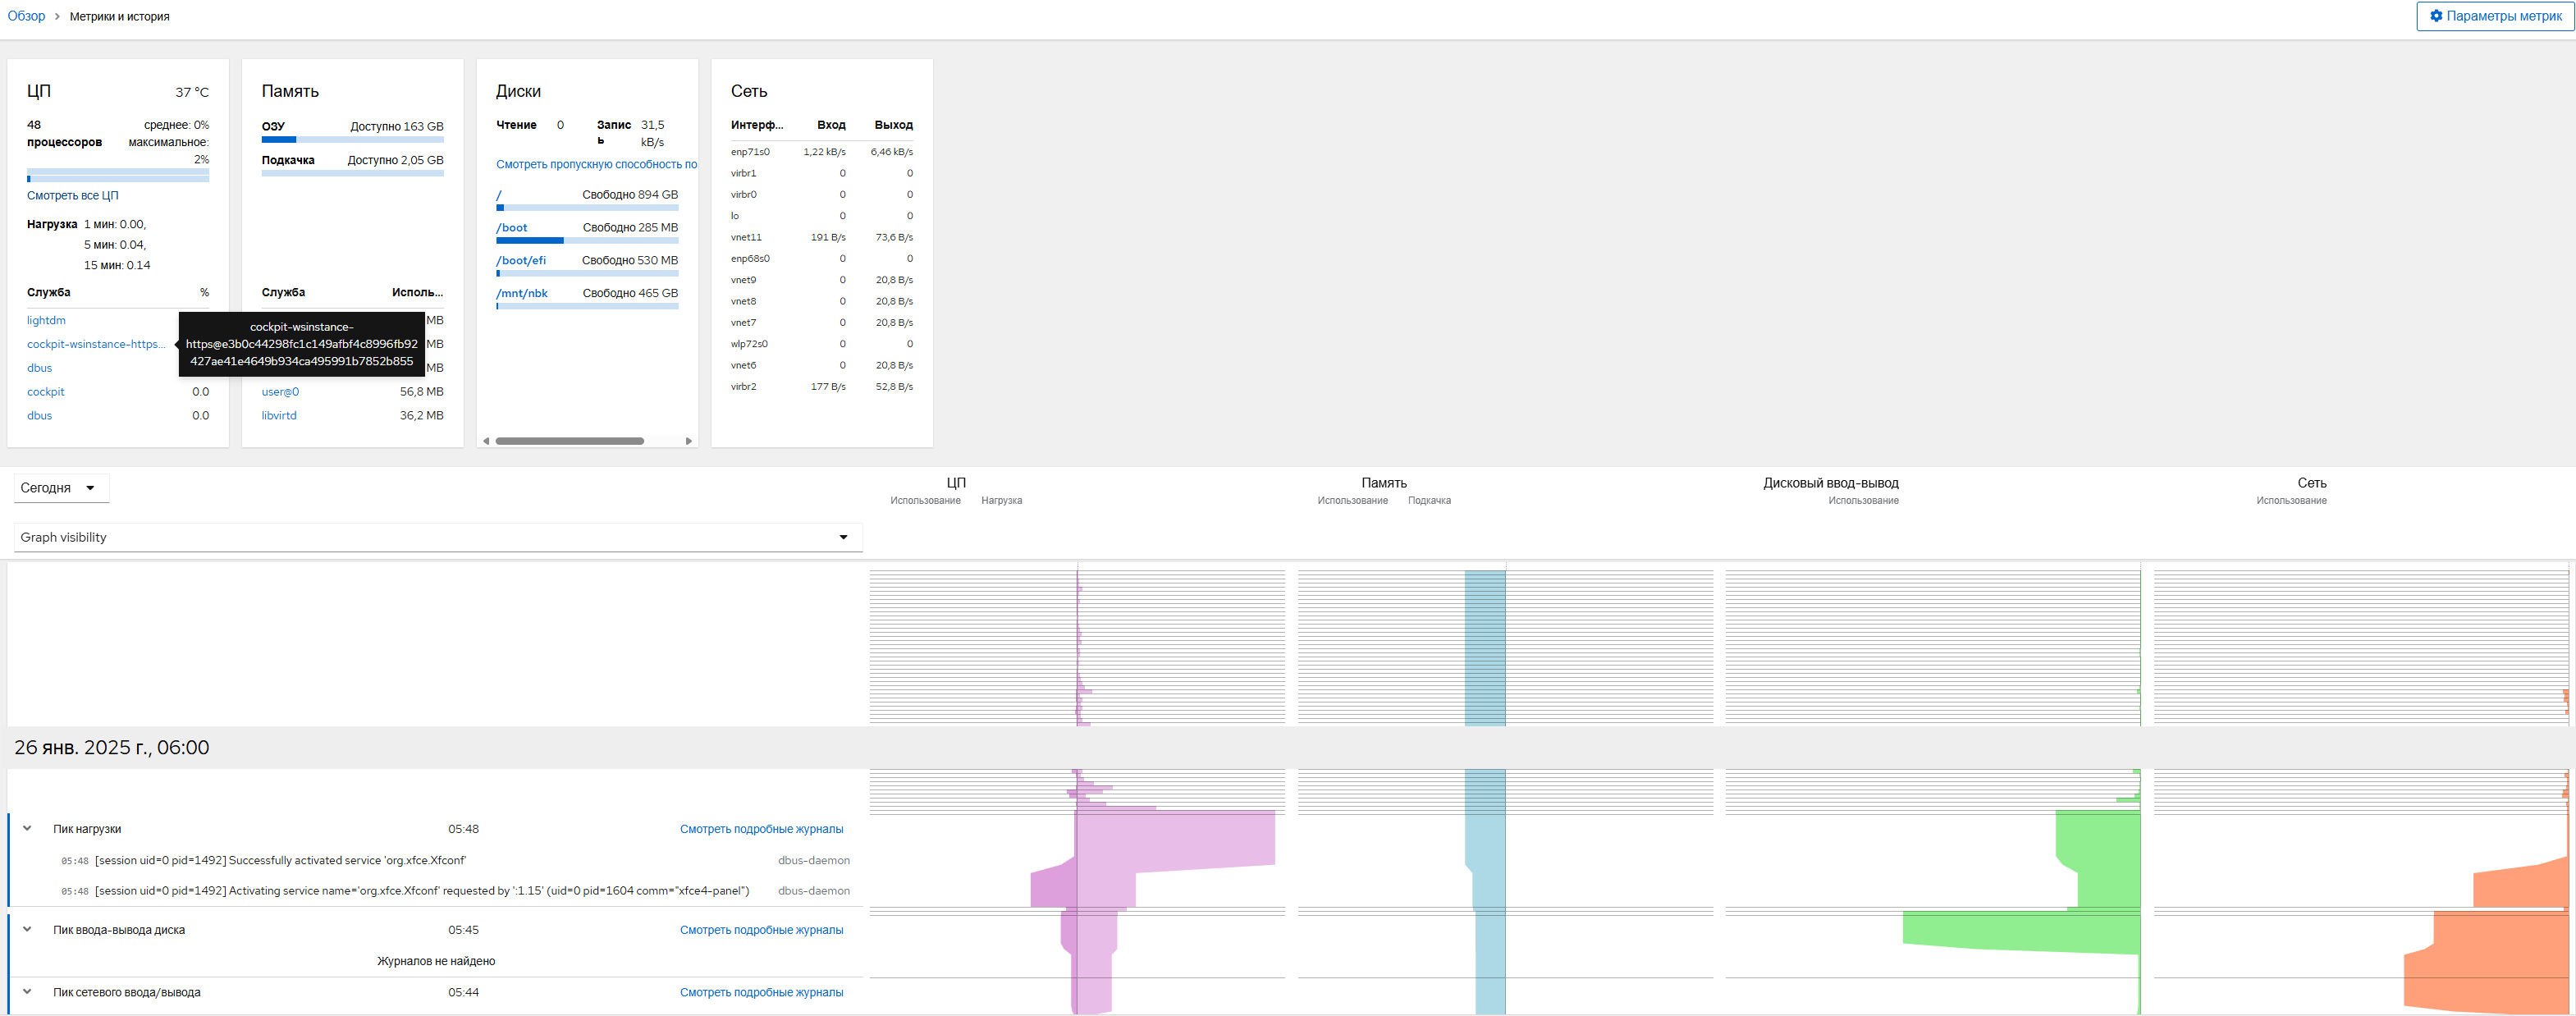Viewport: 2576px width, 1016px height.
Task: Click the purple CPU load peak graph
Action: (1175, 840)
